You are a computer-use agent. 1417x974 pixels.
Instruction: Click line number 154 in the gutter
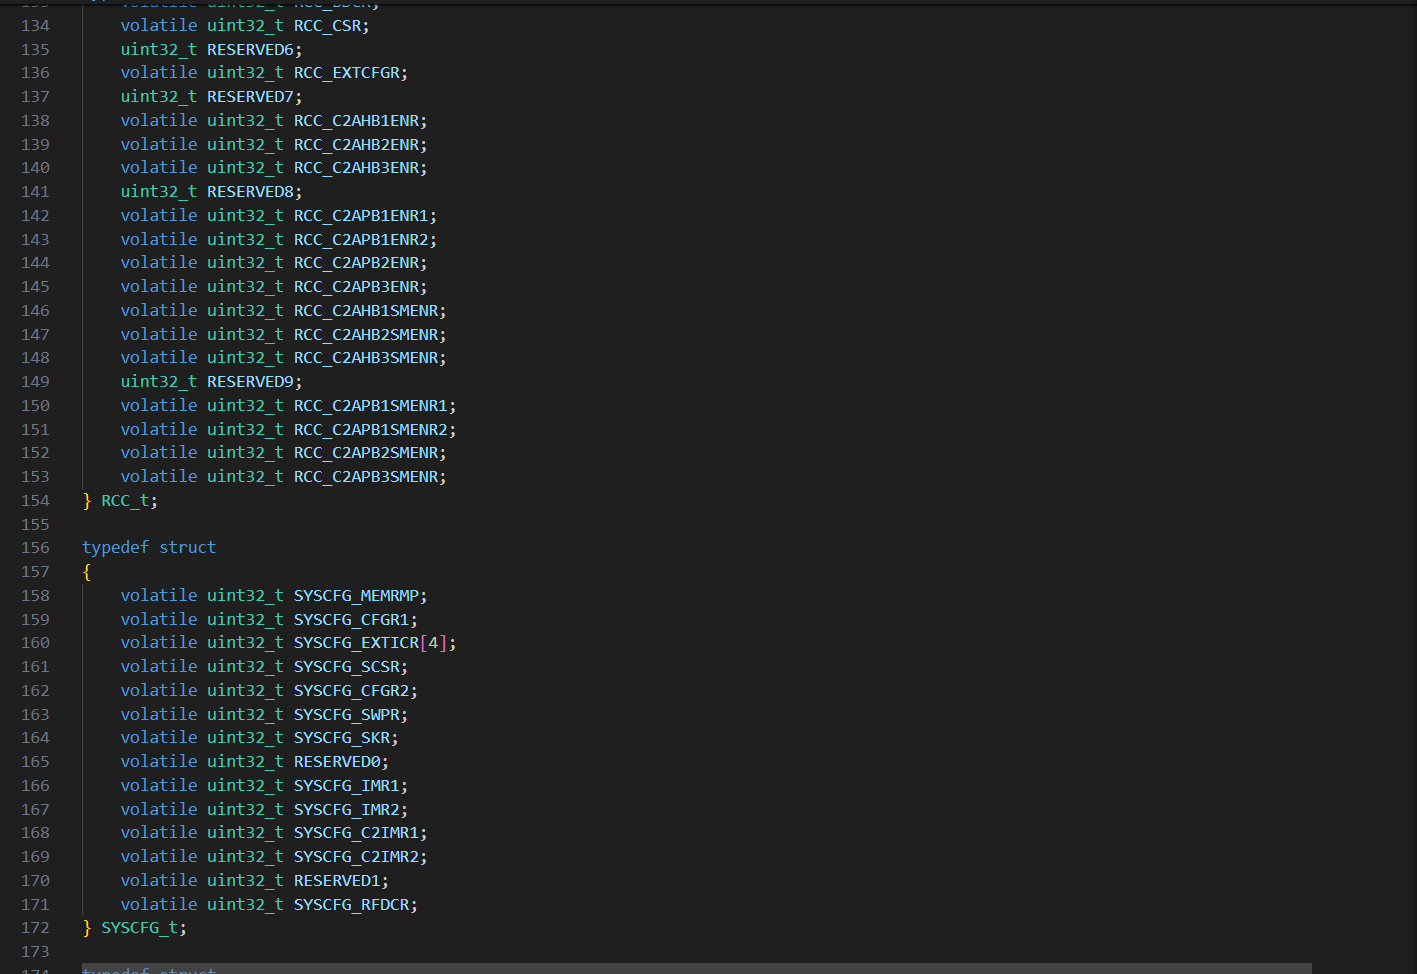pos(35,501)
